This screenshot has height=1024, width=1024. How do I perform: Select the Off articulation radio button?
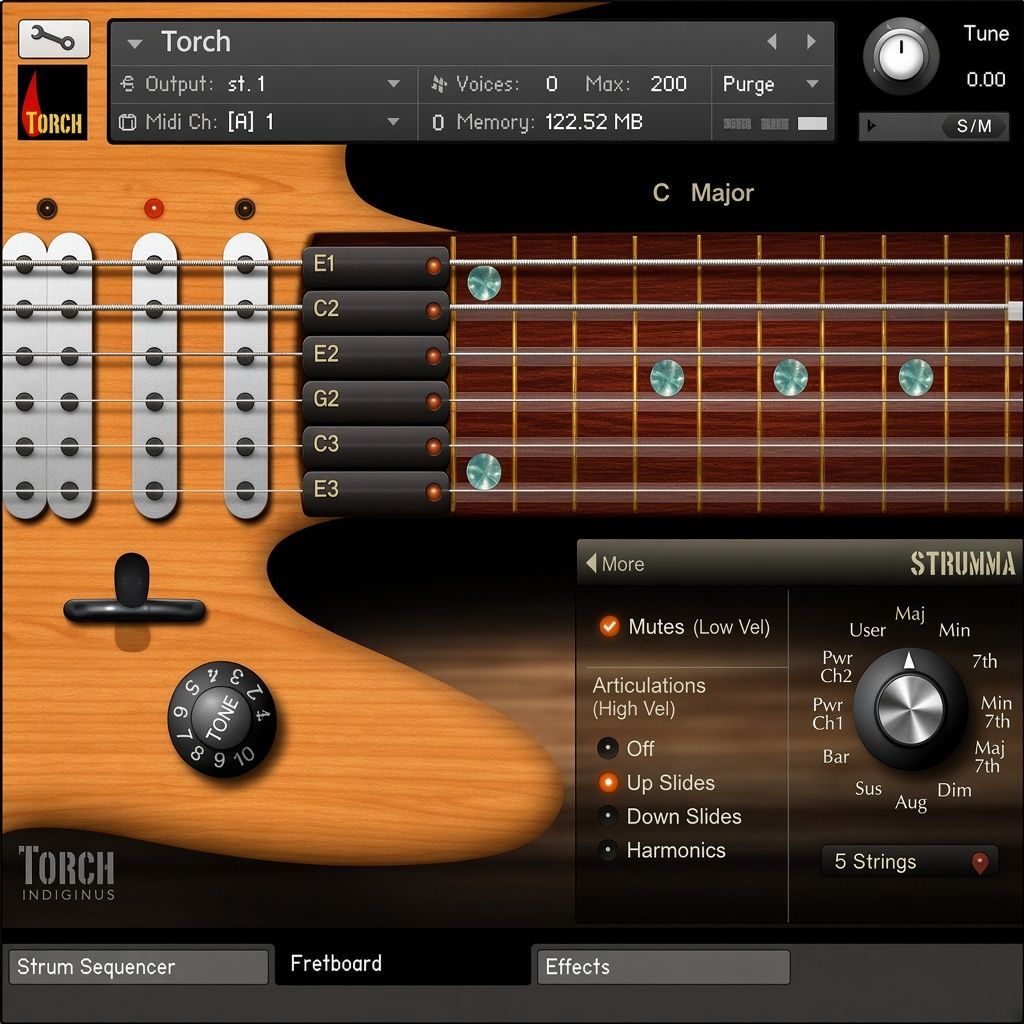pyautogui.click(x=607, y=748)
